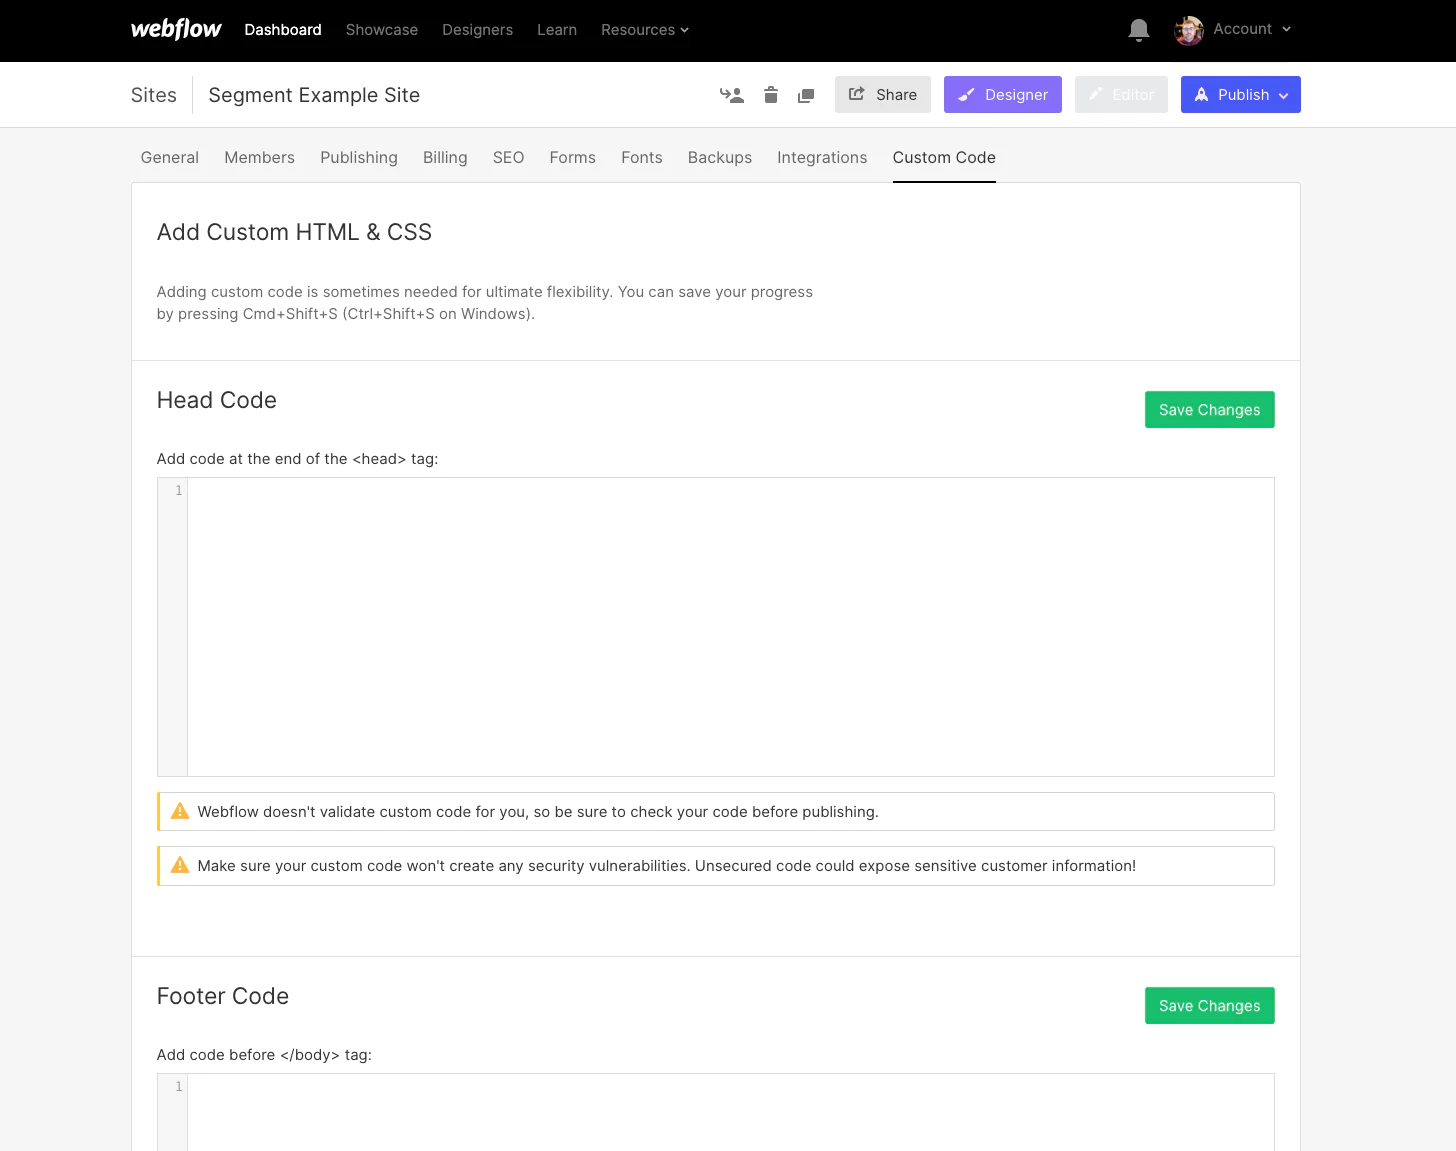Switch to the SEO tab
The height and width of the screenshot is (1151, 1456).
click(x=508, y=157)
